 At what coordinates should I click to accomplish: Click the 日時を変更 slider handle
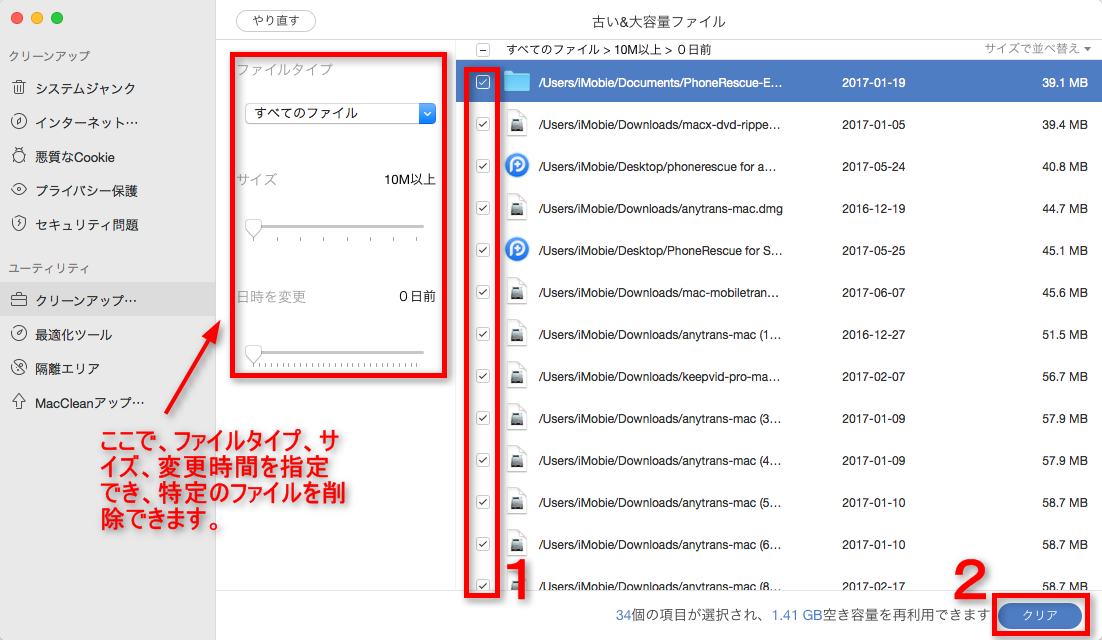253,354
